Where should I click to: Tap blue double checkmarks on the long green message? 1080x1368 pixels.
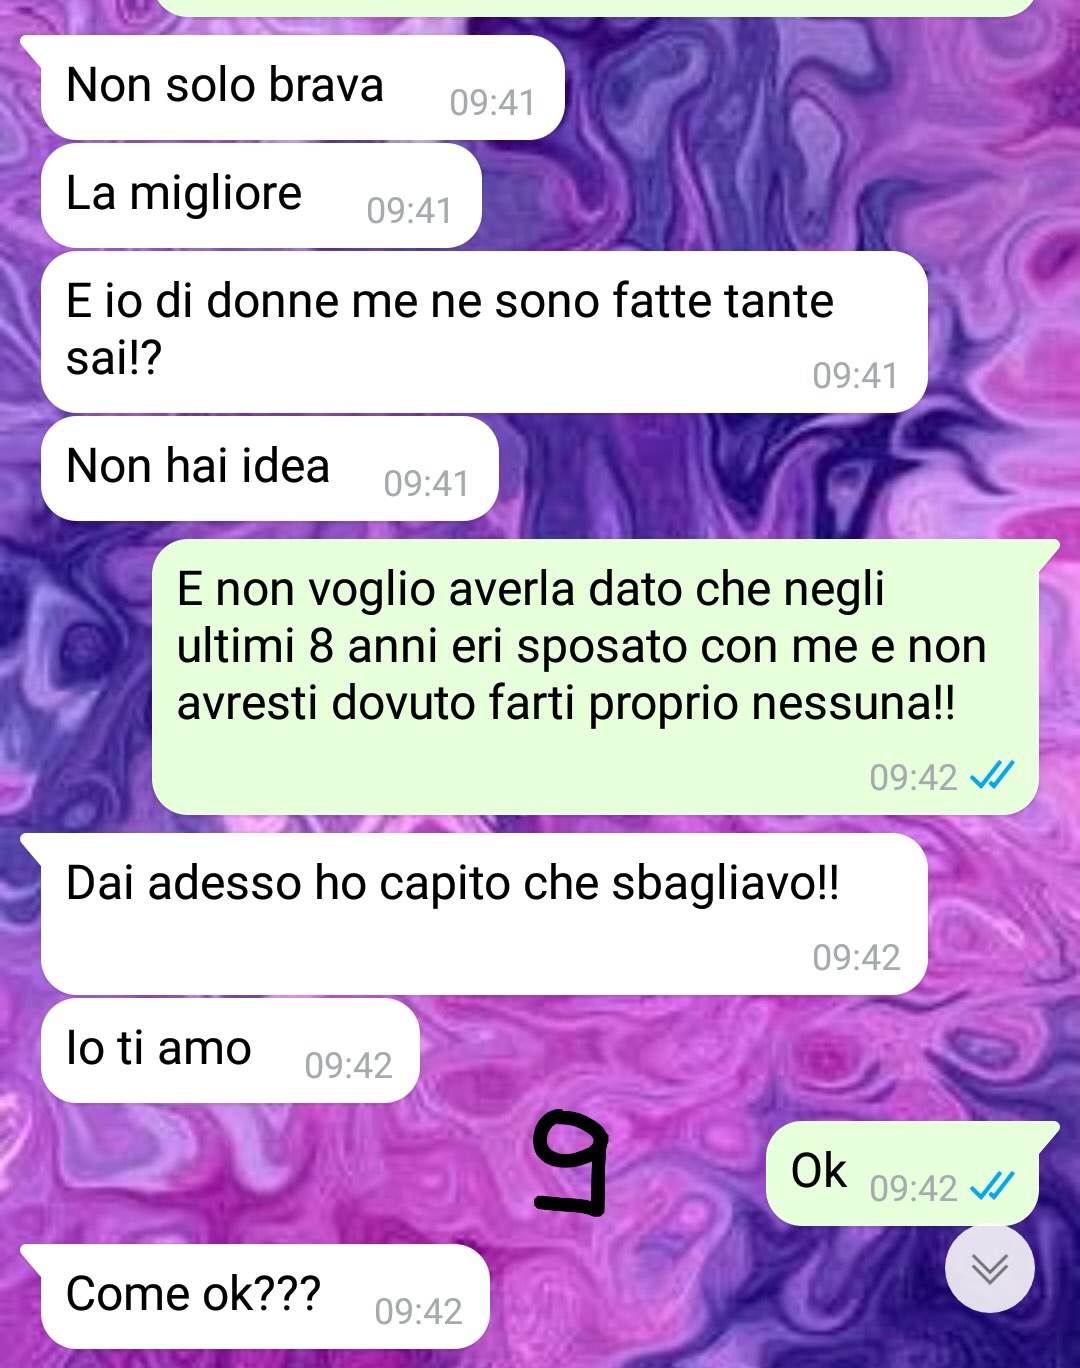(x=993, y=775)
